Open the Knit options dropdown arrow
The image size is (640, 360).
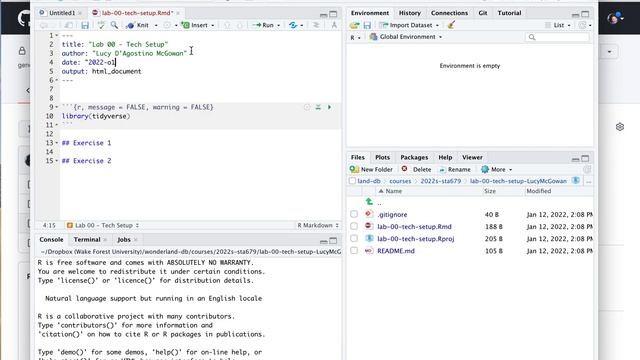[156, 25]
